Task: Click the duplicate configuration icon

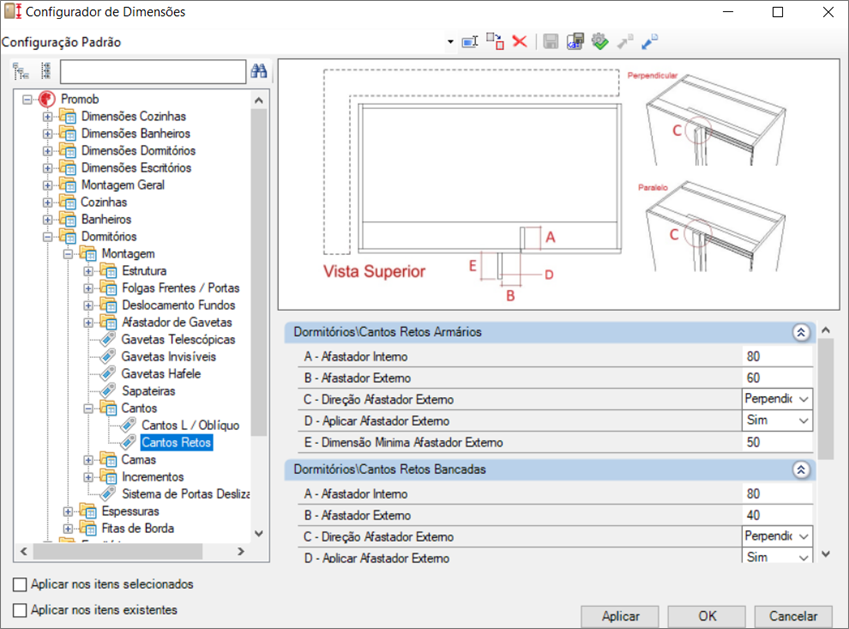Action: [495, 42]
